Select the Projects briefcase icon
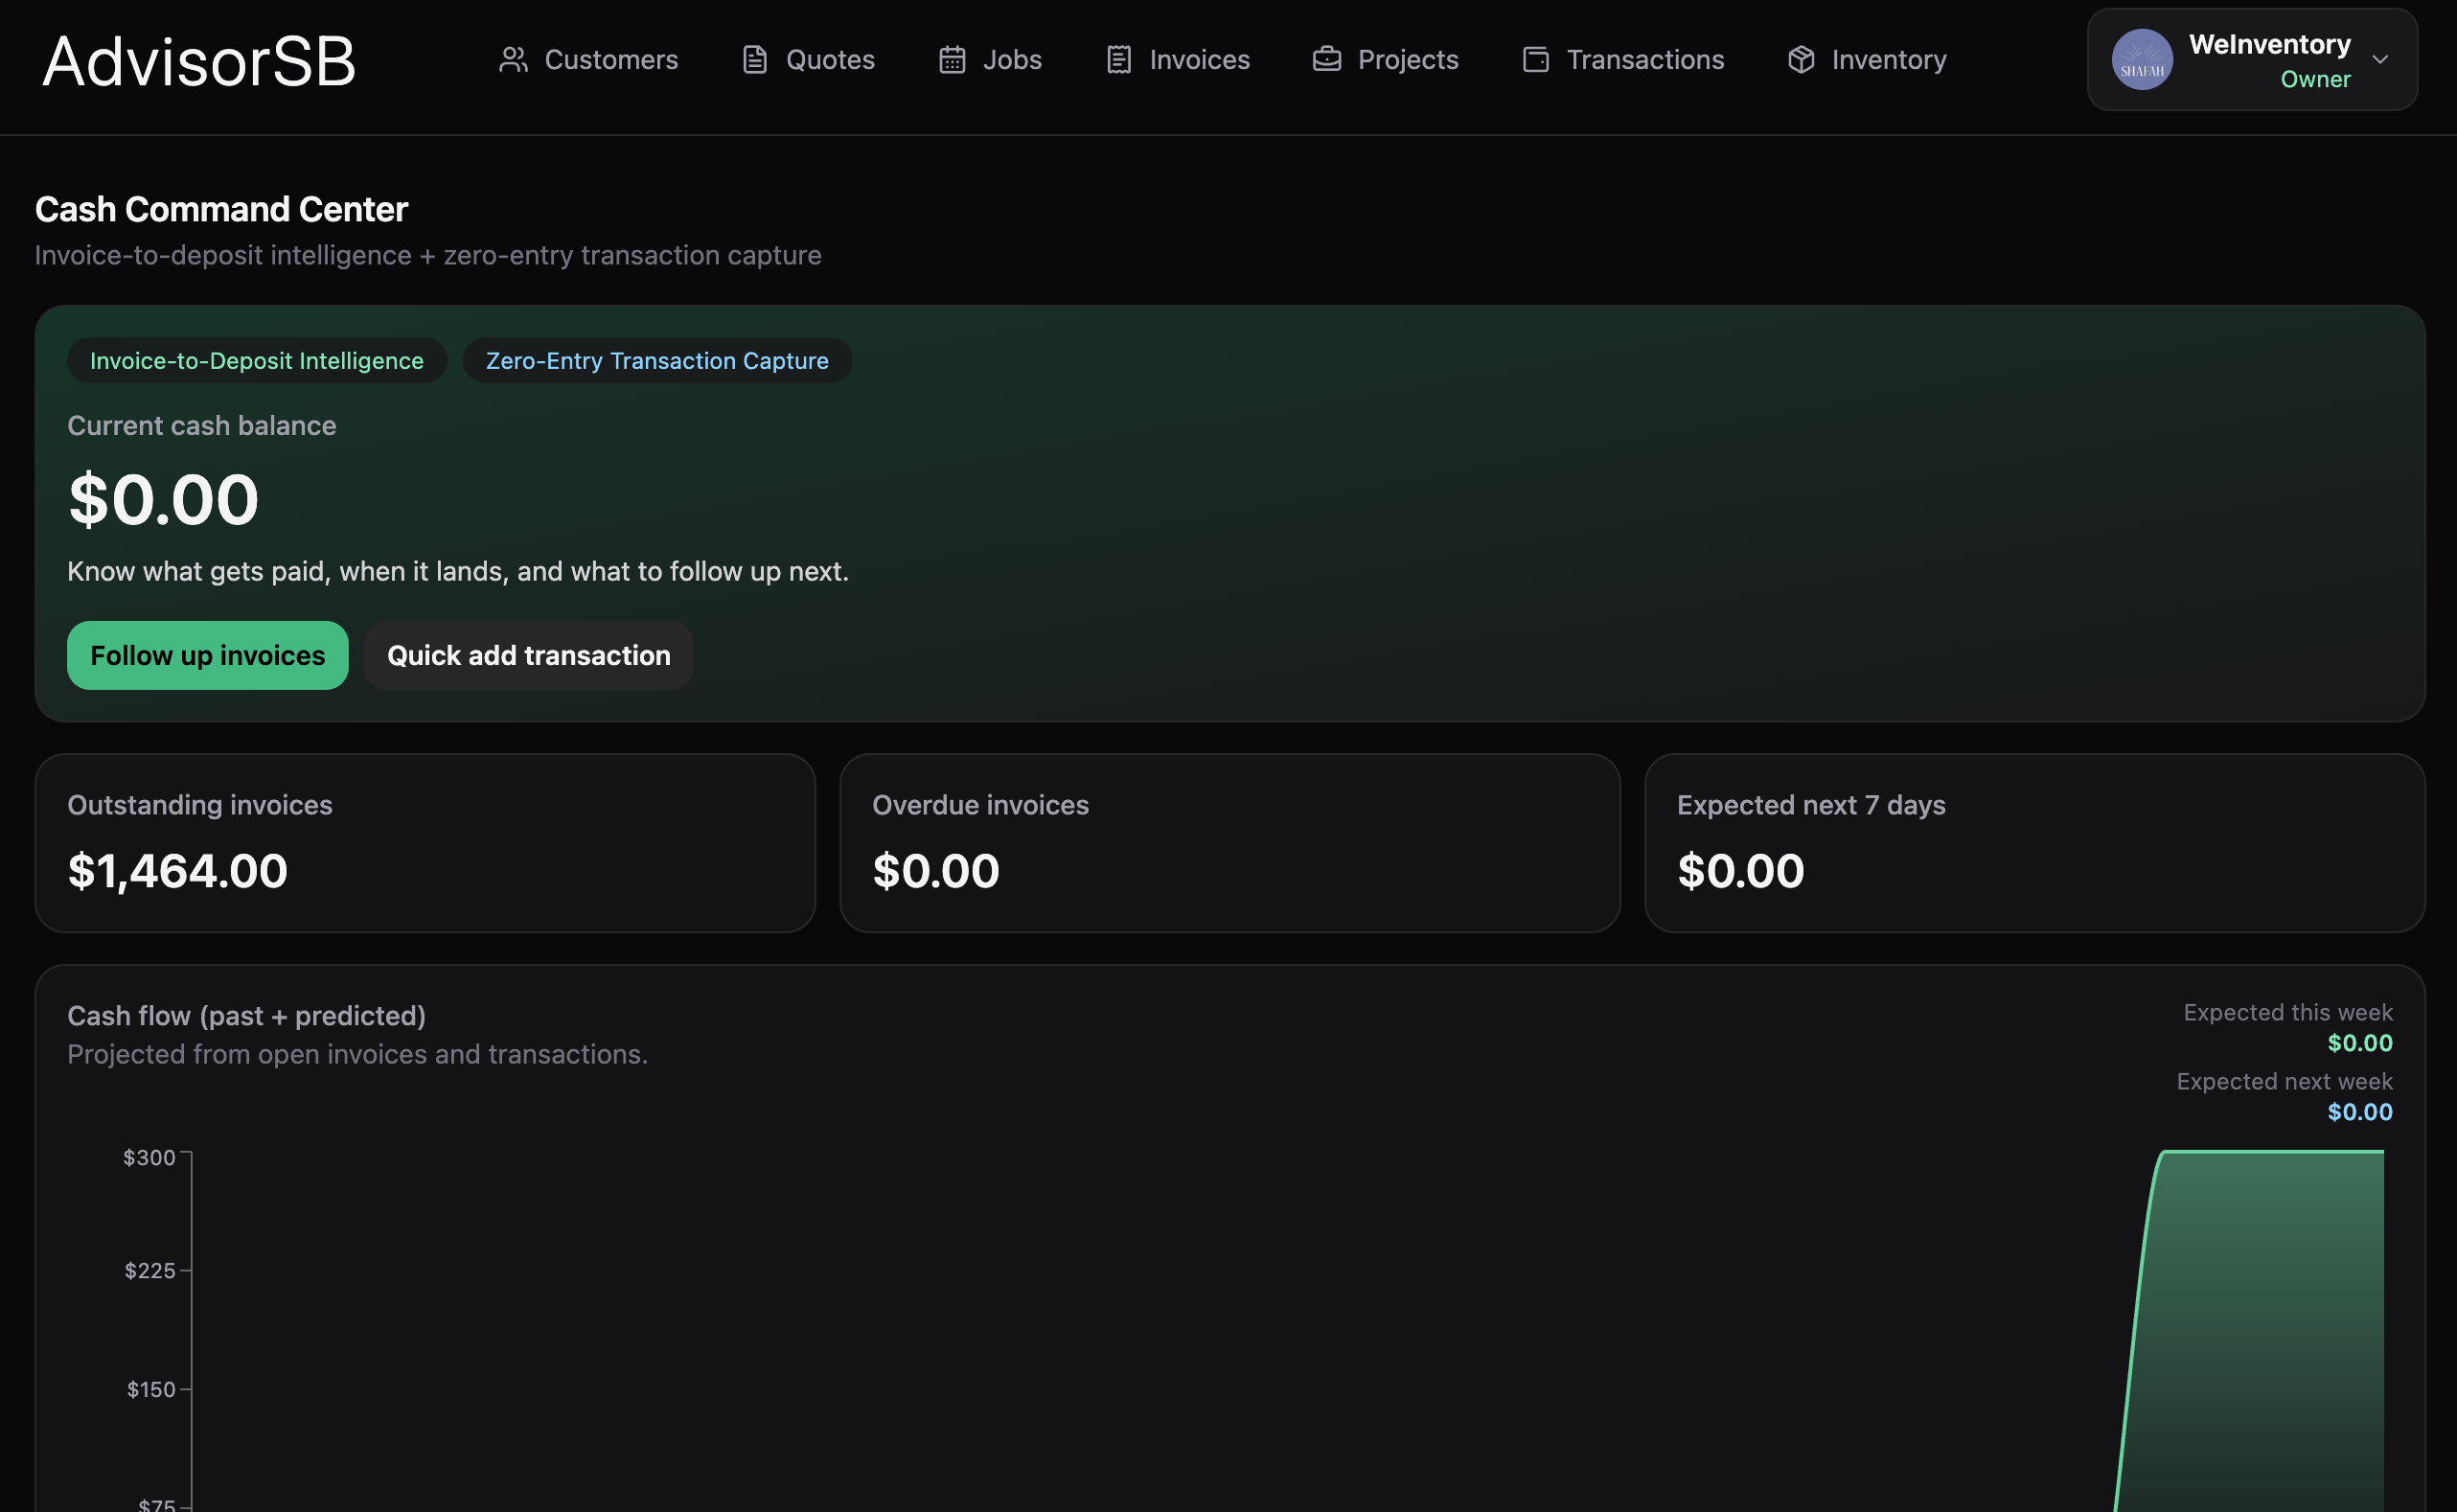 click(1326, 60)
